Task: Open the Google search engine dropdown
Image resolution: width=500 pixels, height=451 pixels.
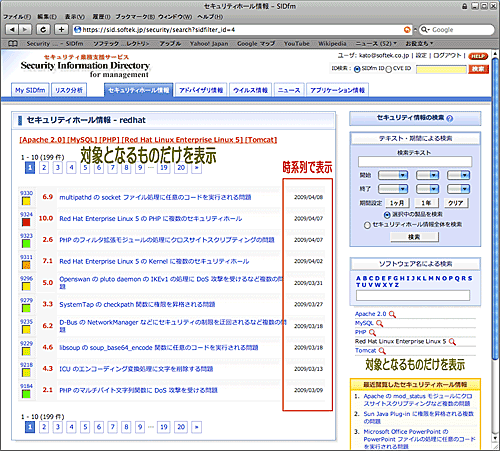Action: (x=425, y=30)
